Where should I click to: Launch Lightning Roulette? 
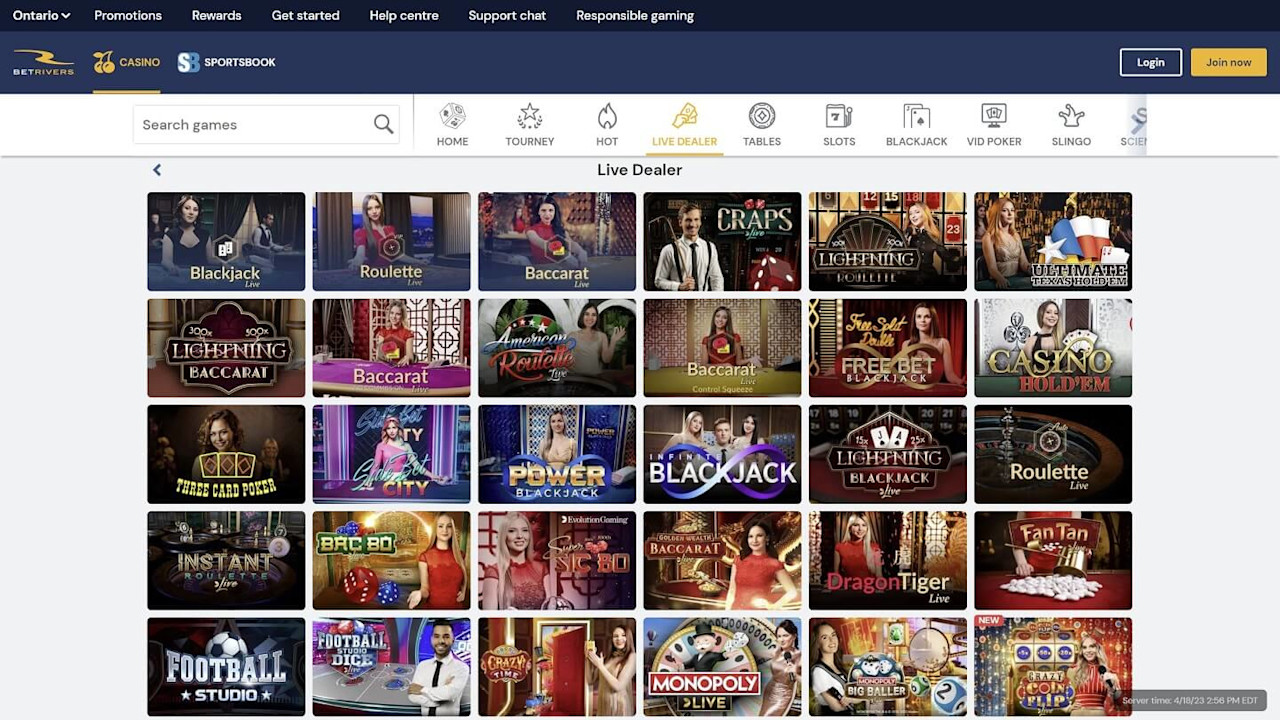point(888,241)
